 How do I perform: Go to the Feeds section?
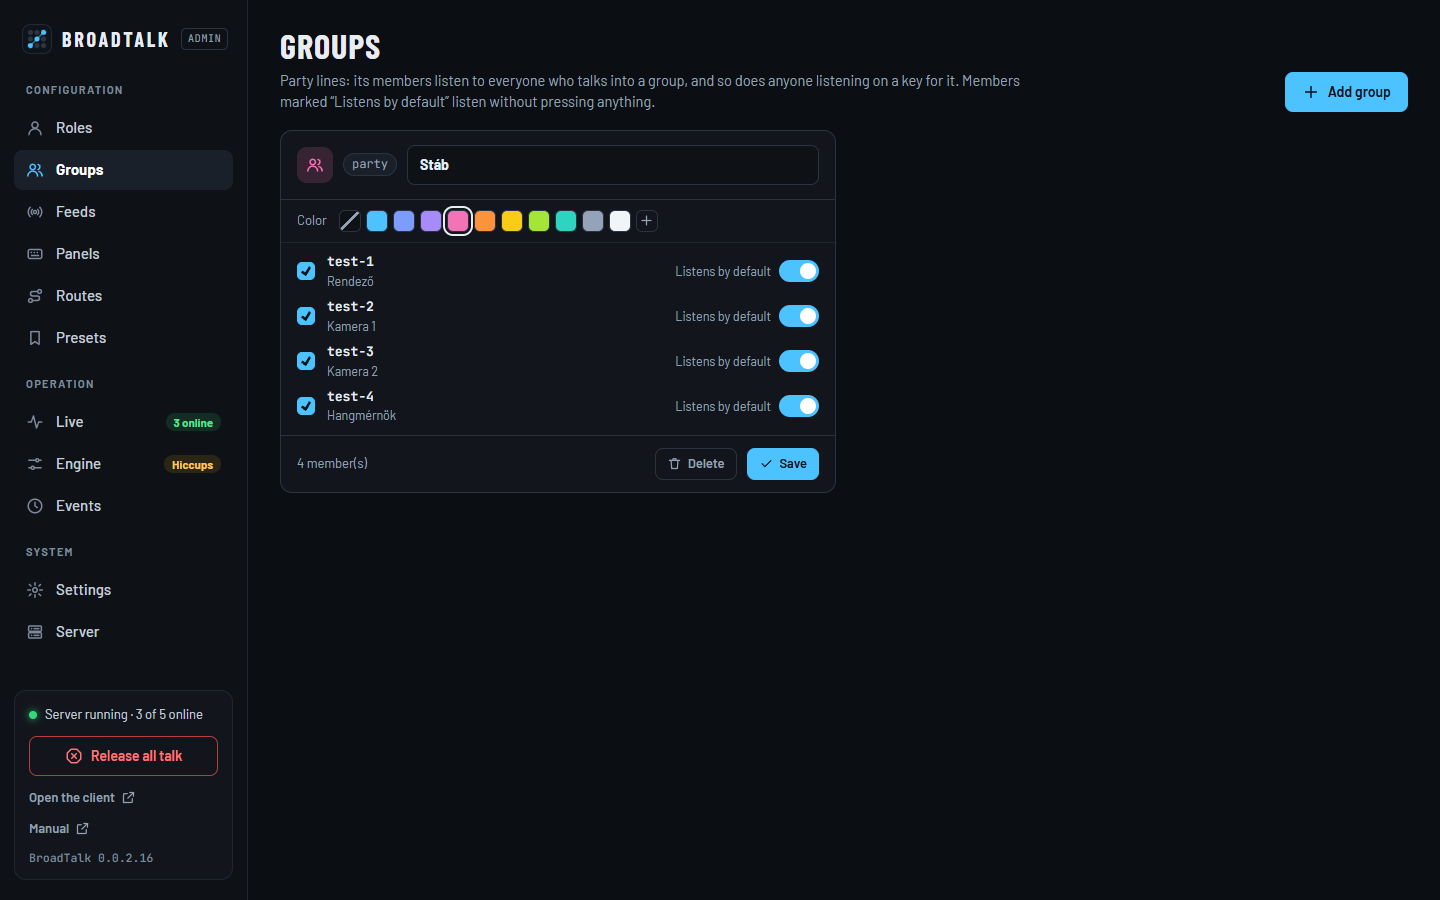tap(123, 212)
